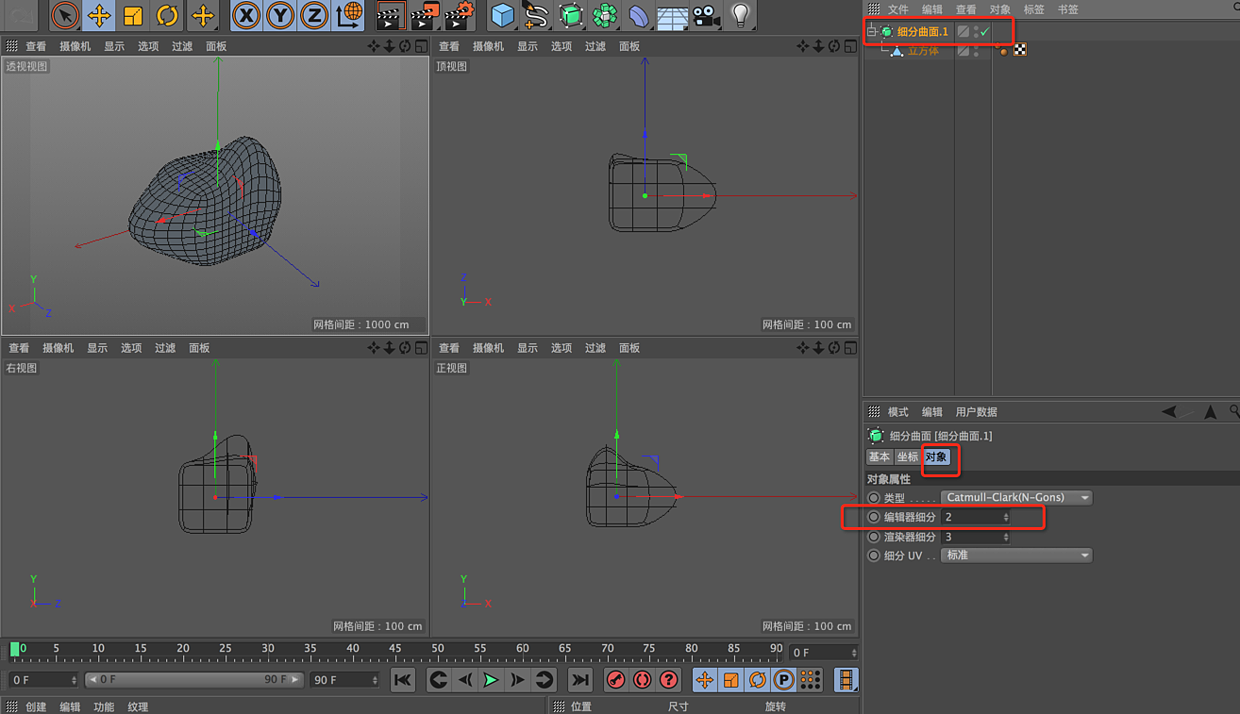Add a Camera from the toolbar
Viewport: 1240px width, 714px height.
pyautogui.click(x=705, y=16)
